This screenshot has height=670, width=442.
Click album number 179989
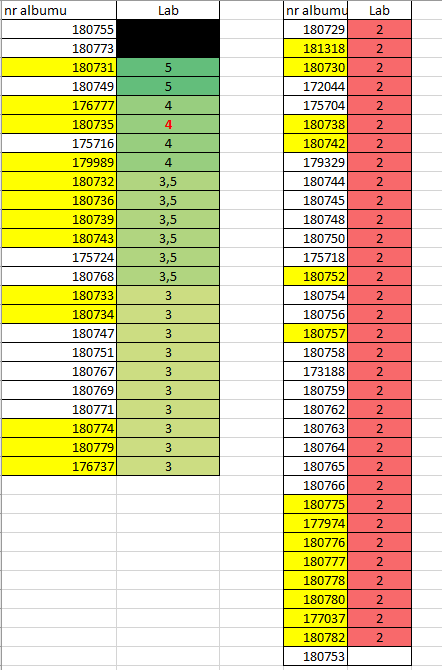pyautogui.click(x=59, y=162)
